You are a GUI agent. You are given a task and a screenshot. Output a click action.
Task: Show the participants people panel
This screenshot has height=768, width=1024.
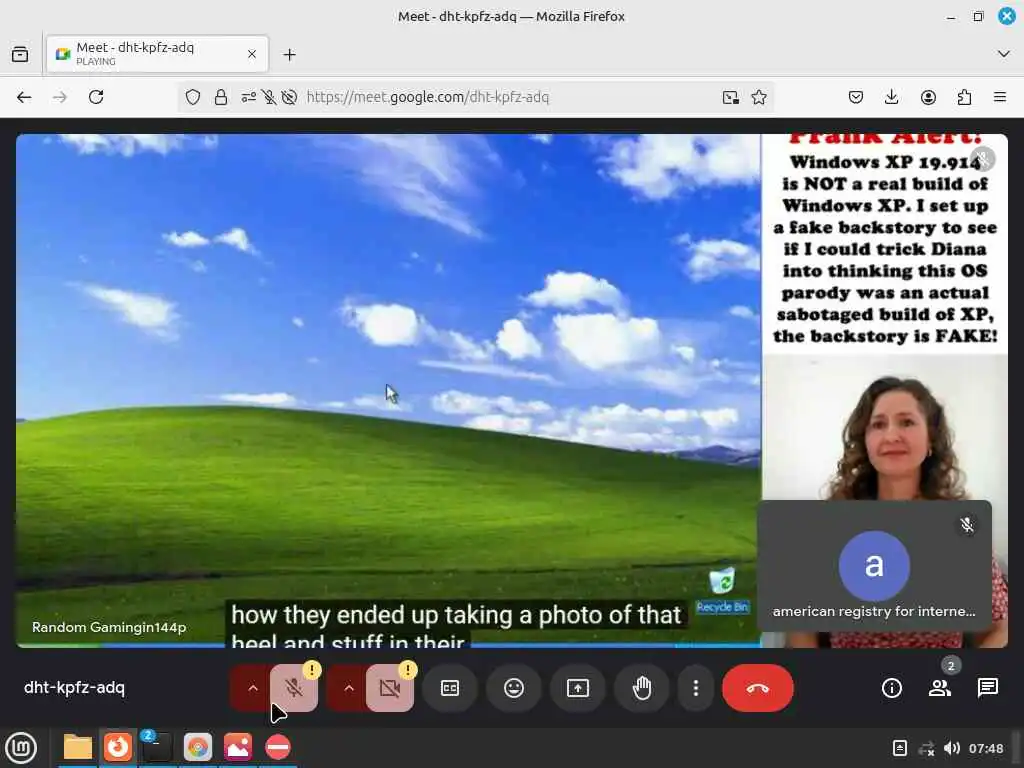[940, 688]
